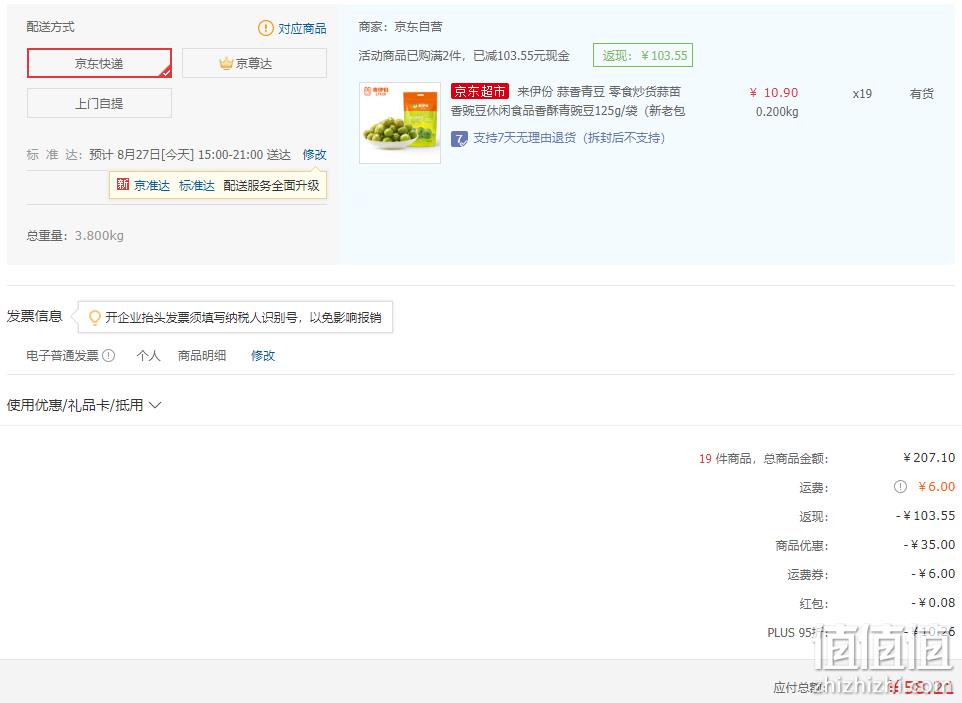This screenshot has height=703, width=962.
Task: Click the 商品明细 invoice content text
Action: (202, 355)
